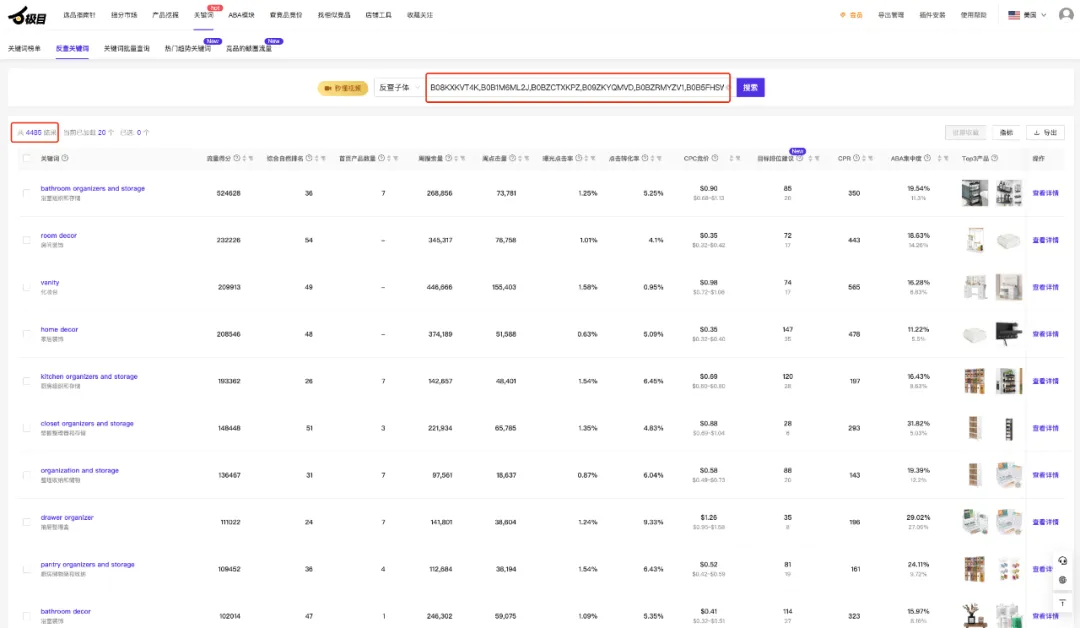Click the help icon beside Top3产品 header

[995, 158]
